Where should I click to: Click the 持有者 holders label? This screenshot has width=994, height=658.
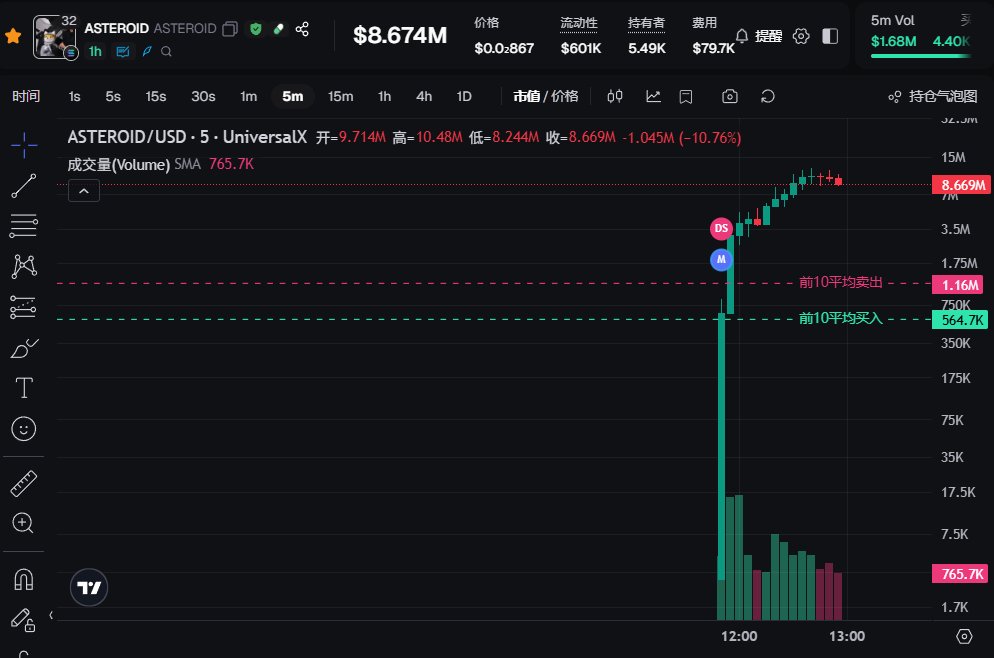click(646, 23)
